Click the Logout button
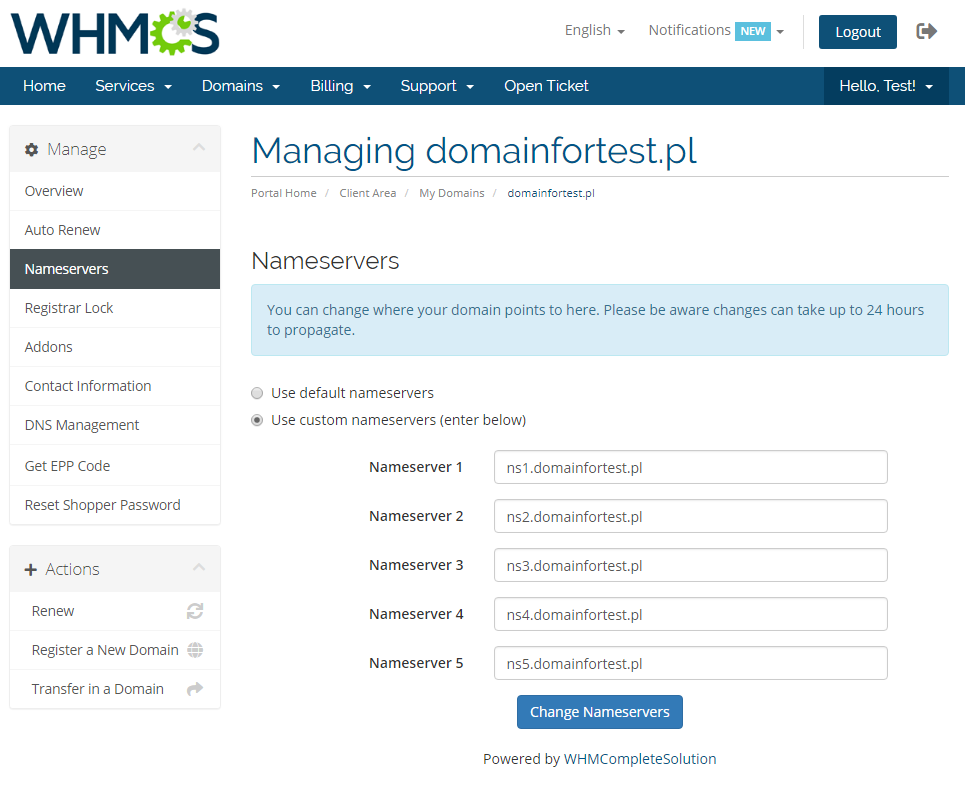This screenshot has height=804, width=965. click(x=857, y=32)
